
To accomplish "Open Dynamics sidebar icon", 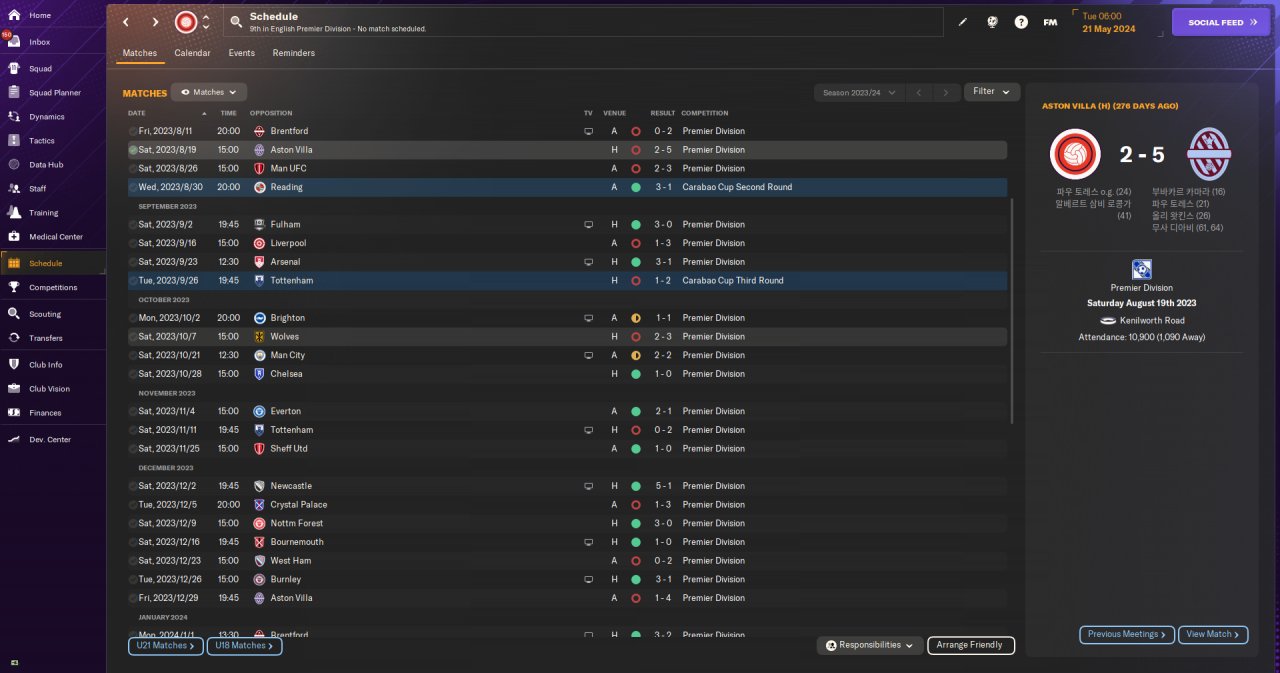I will [x=14, y=117].
